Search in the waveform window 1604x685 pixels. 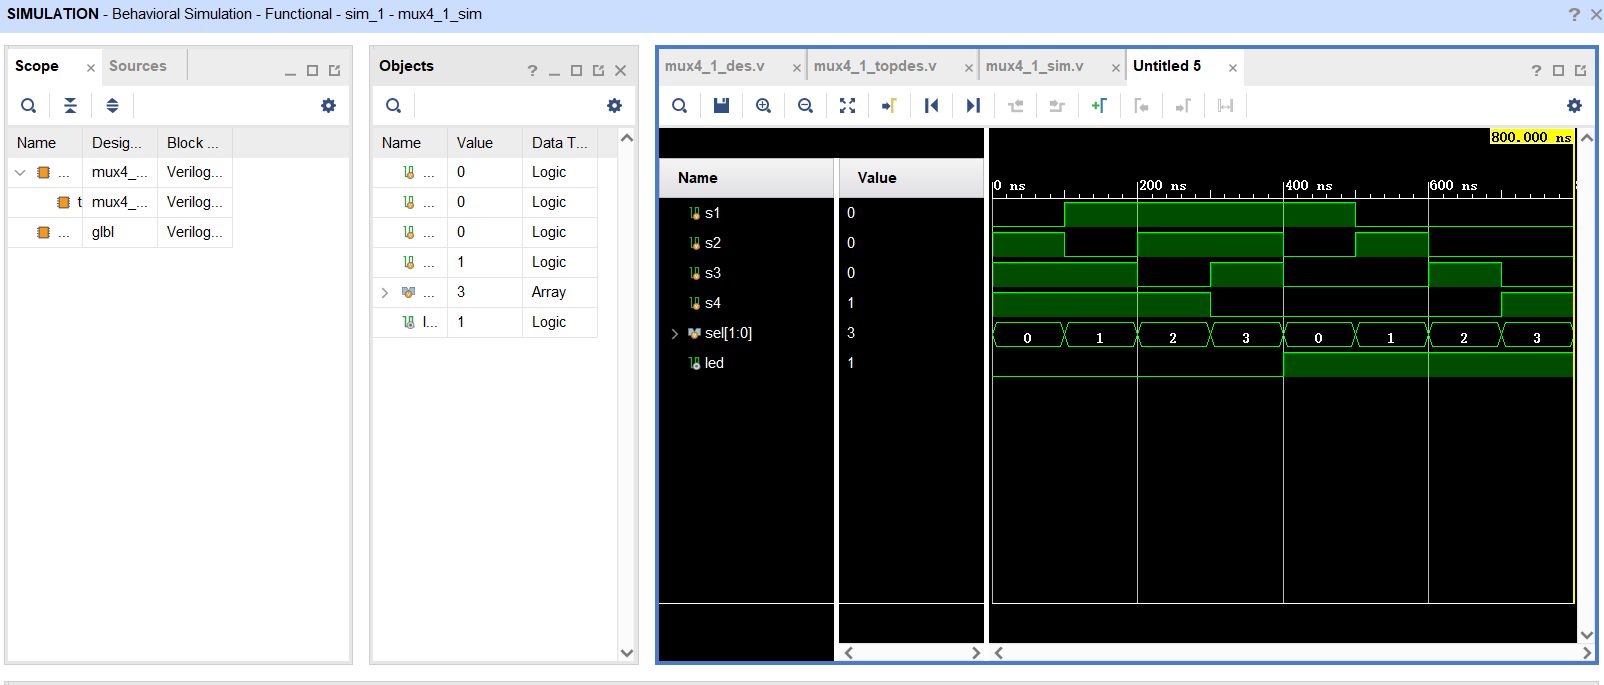pos(680,105)
